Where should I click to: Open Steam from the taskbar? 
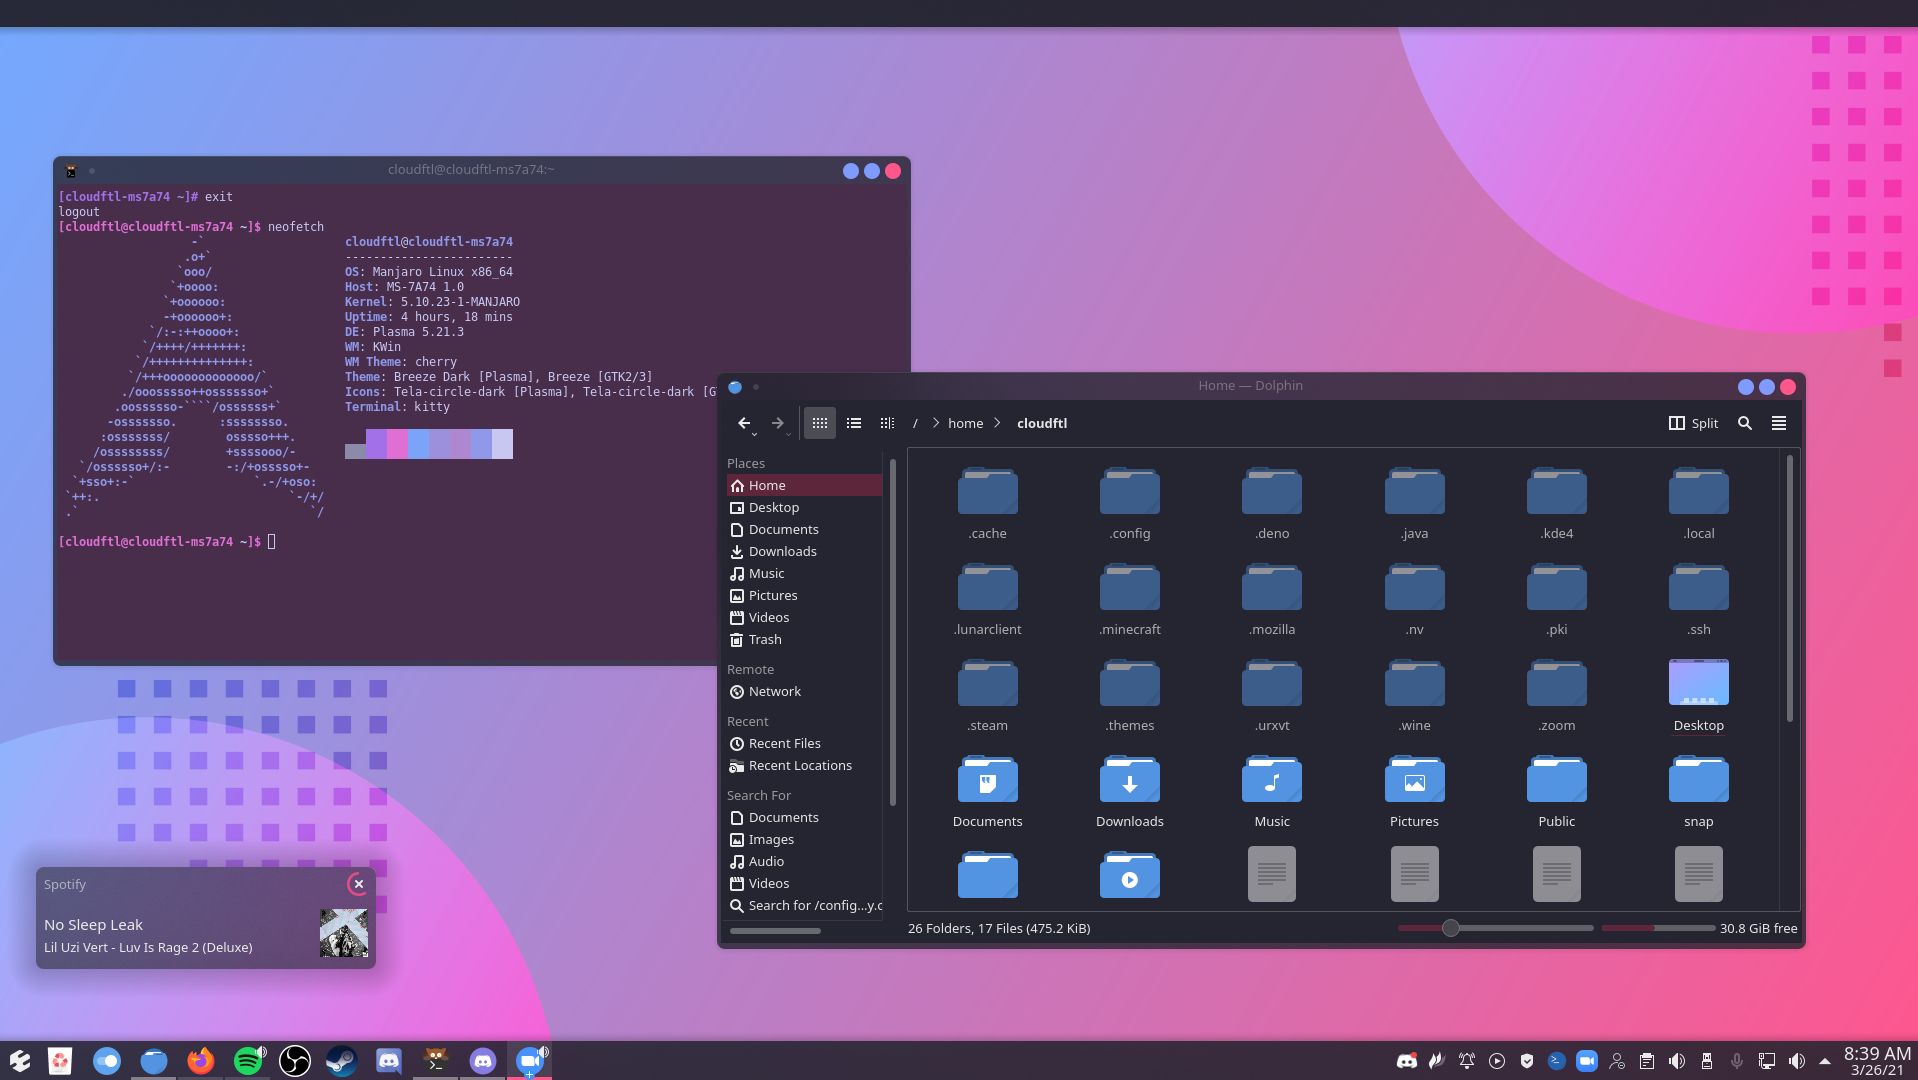pyautogui.click(x=341, y=1061)
